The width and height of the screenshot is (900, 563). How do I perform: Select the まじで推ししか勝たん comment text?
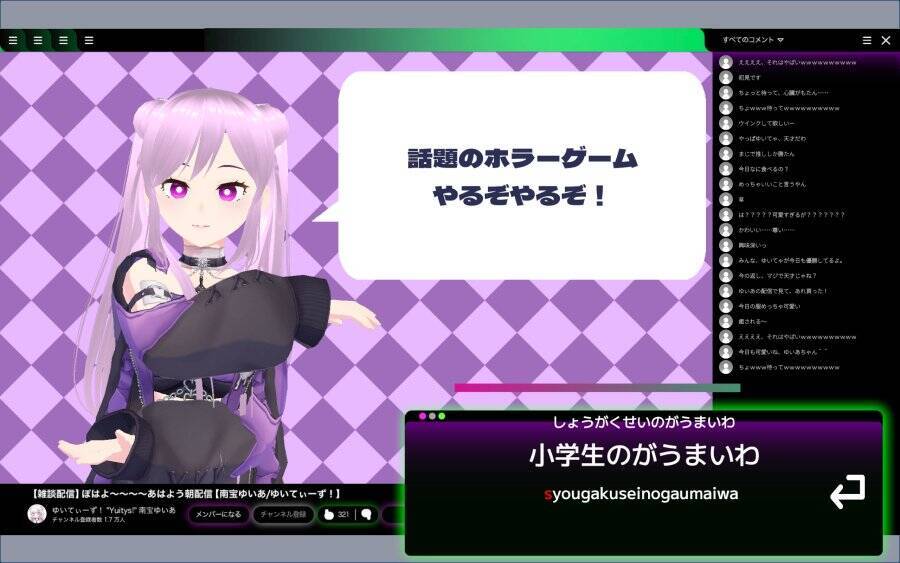(766, 154)
